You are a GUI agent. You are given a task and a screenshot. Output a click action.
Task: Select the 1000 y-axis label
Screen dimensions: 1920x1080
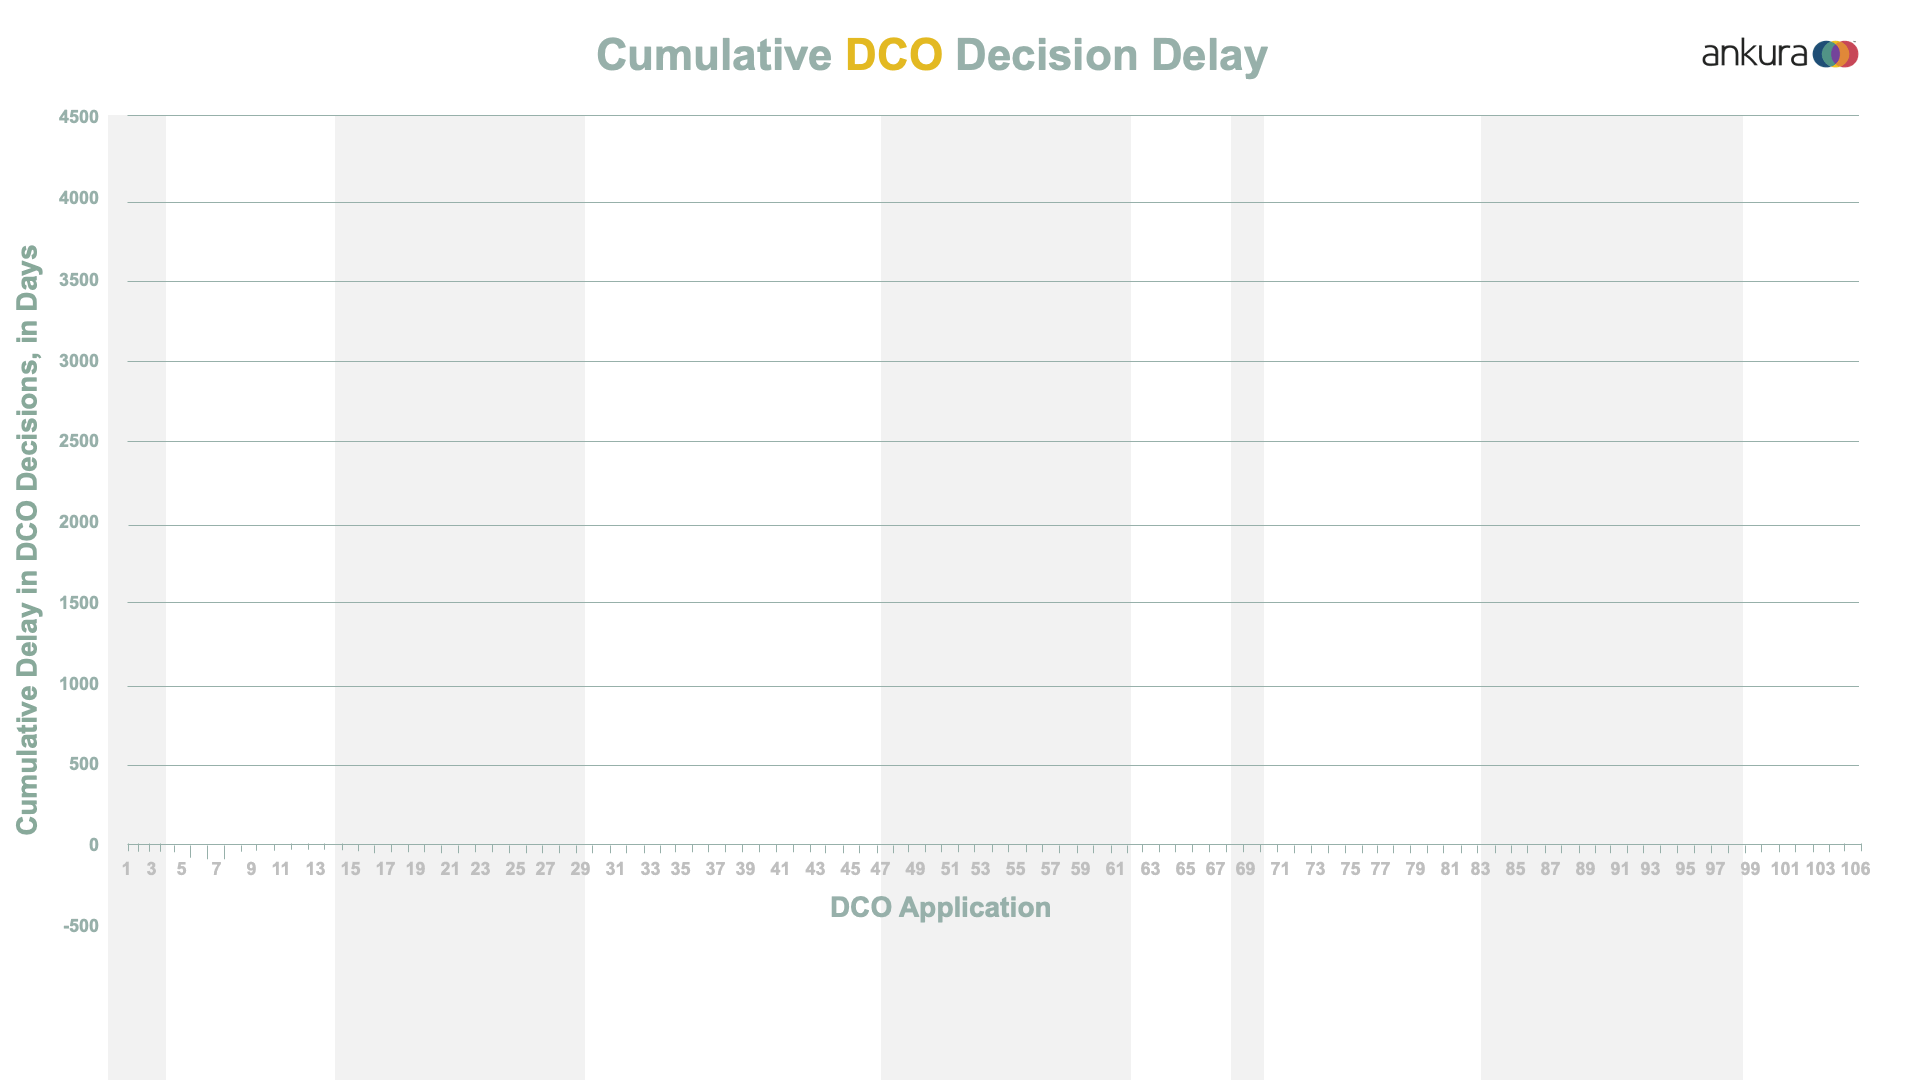click(x=79, y=684)
